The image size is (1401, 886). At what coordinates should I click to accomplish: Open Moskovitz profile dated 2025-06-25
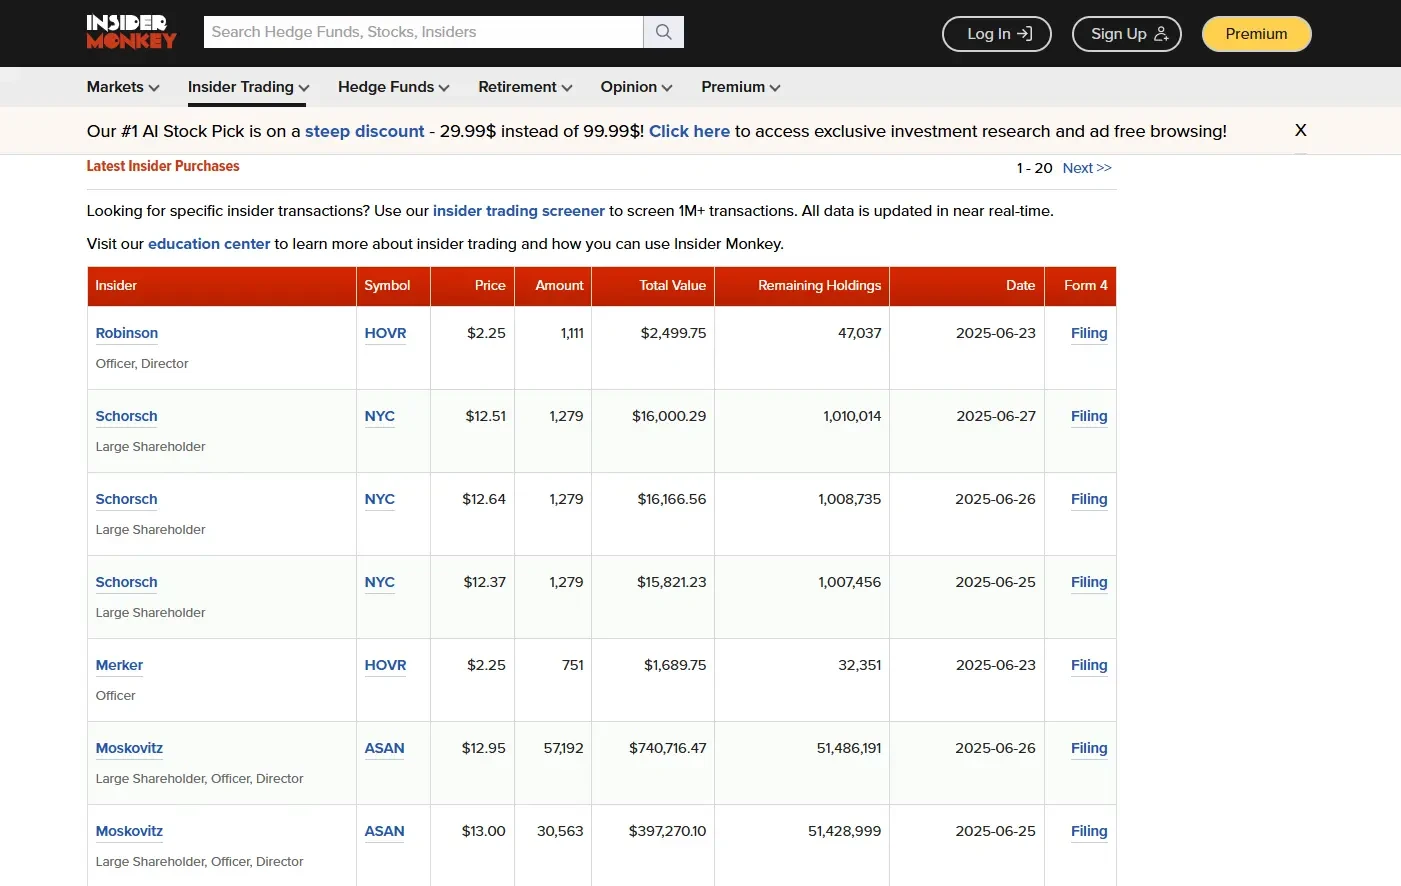pos(129,831)
